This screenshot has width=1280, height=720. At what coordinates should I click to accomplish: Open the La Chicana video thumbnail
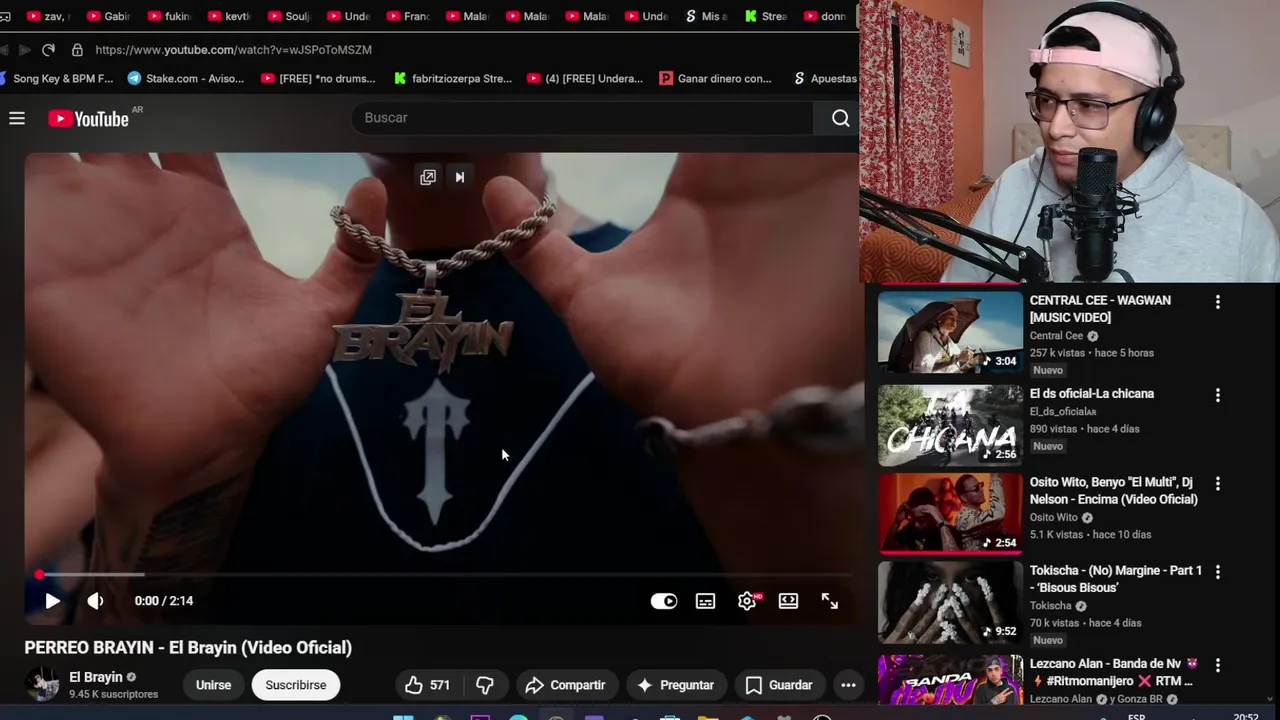[950, 425]
